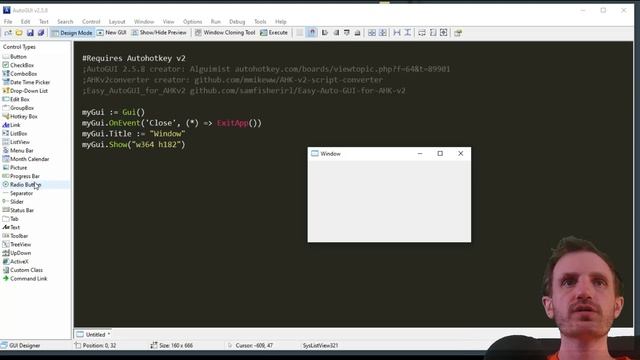Click the Make Same Height icon
The image size is (640, 360).
(x=433, y=33)
